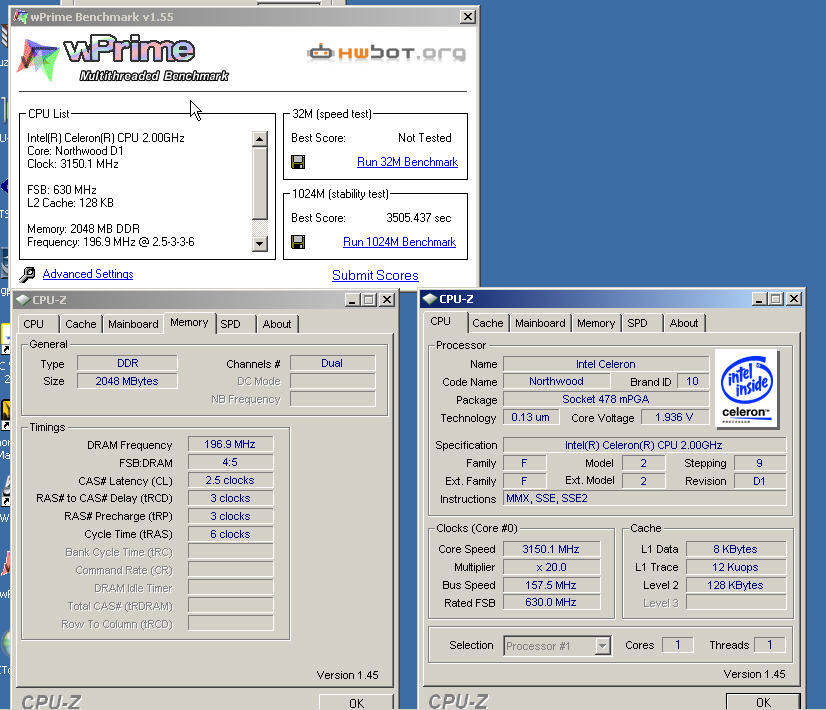The width and height of the screenshot is (826, 710).
Task: Click CPU List scrollbar up arrow
Action: 259,139
